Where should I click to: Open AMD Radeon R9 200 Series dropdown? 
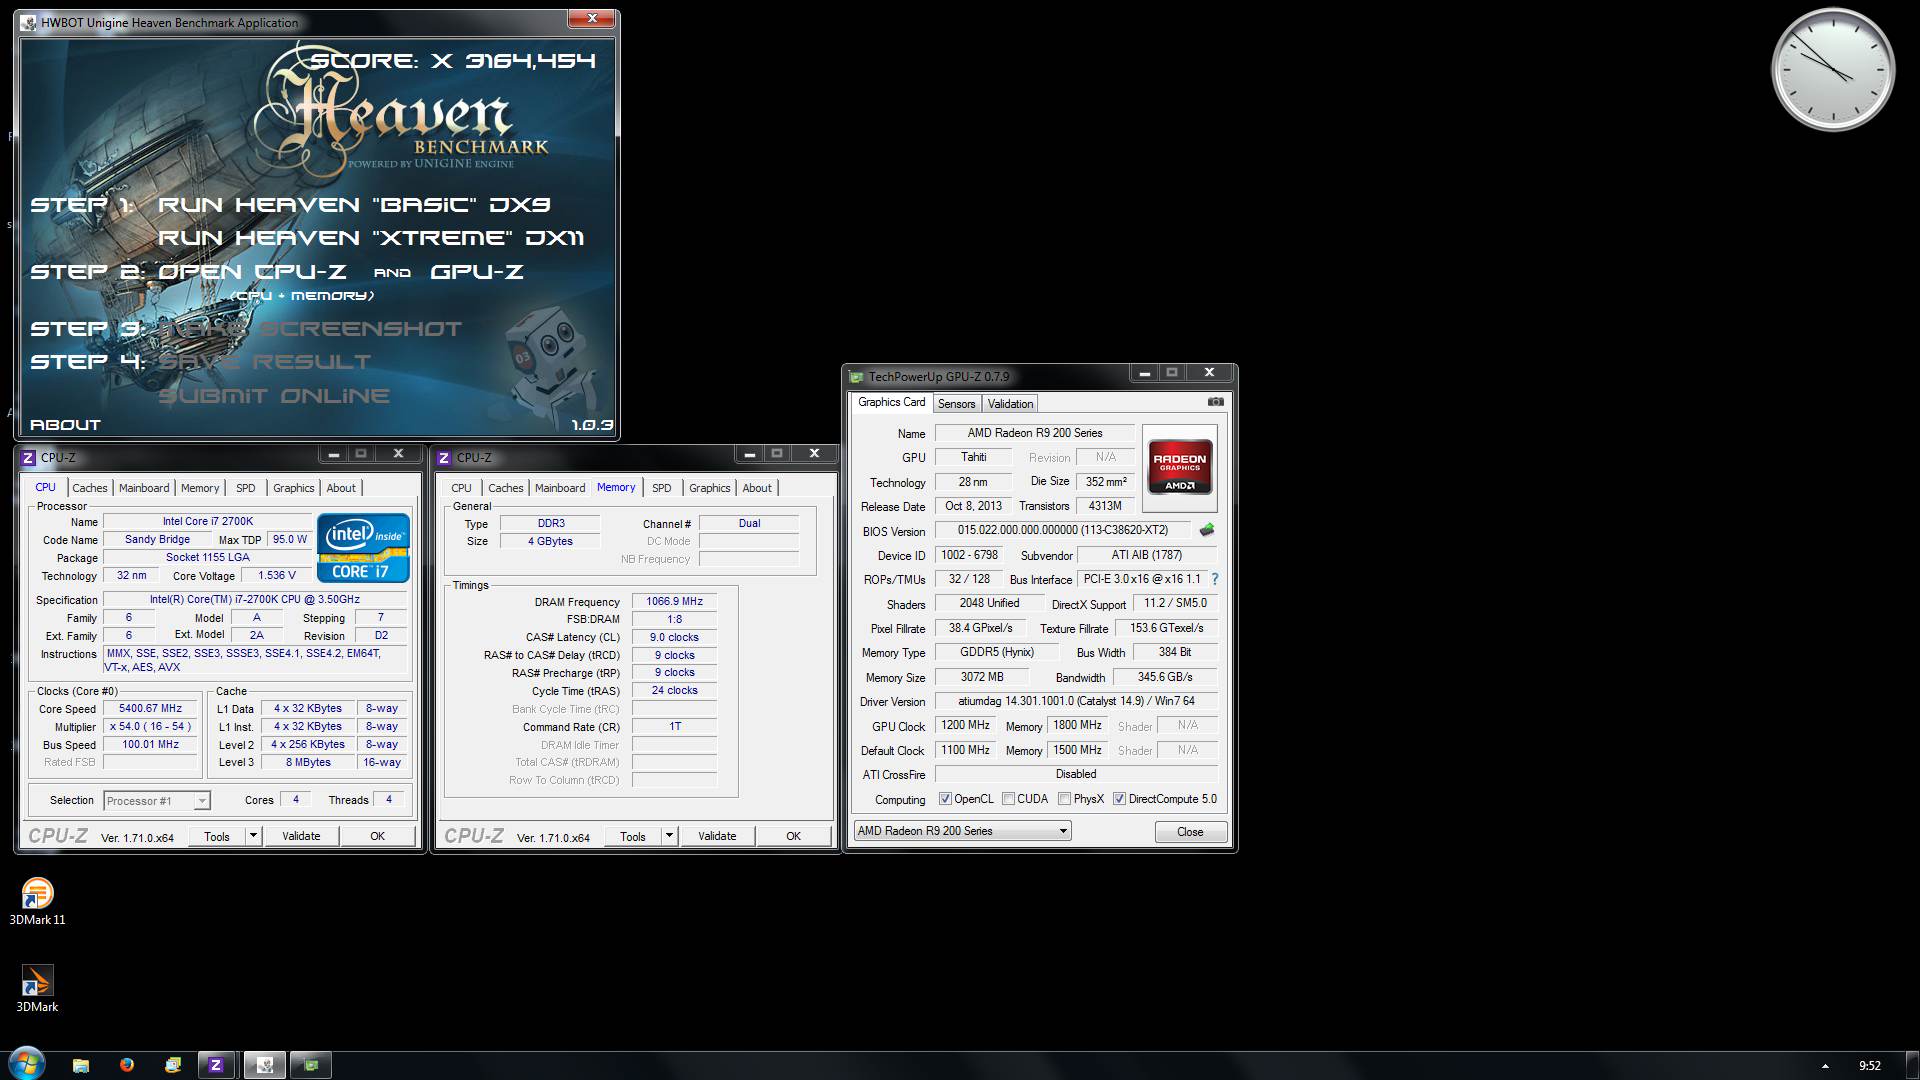[x=962, y=831]
